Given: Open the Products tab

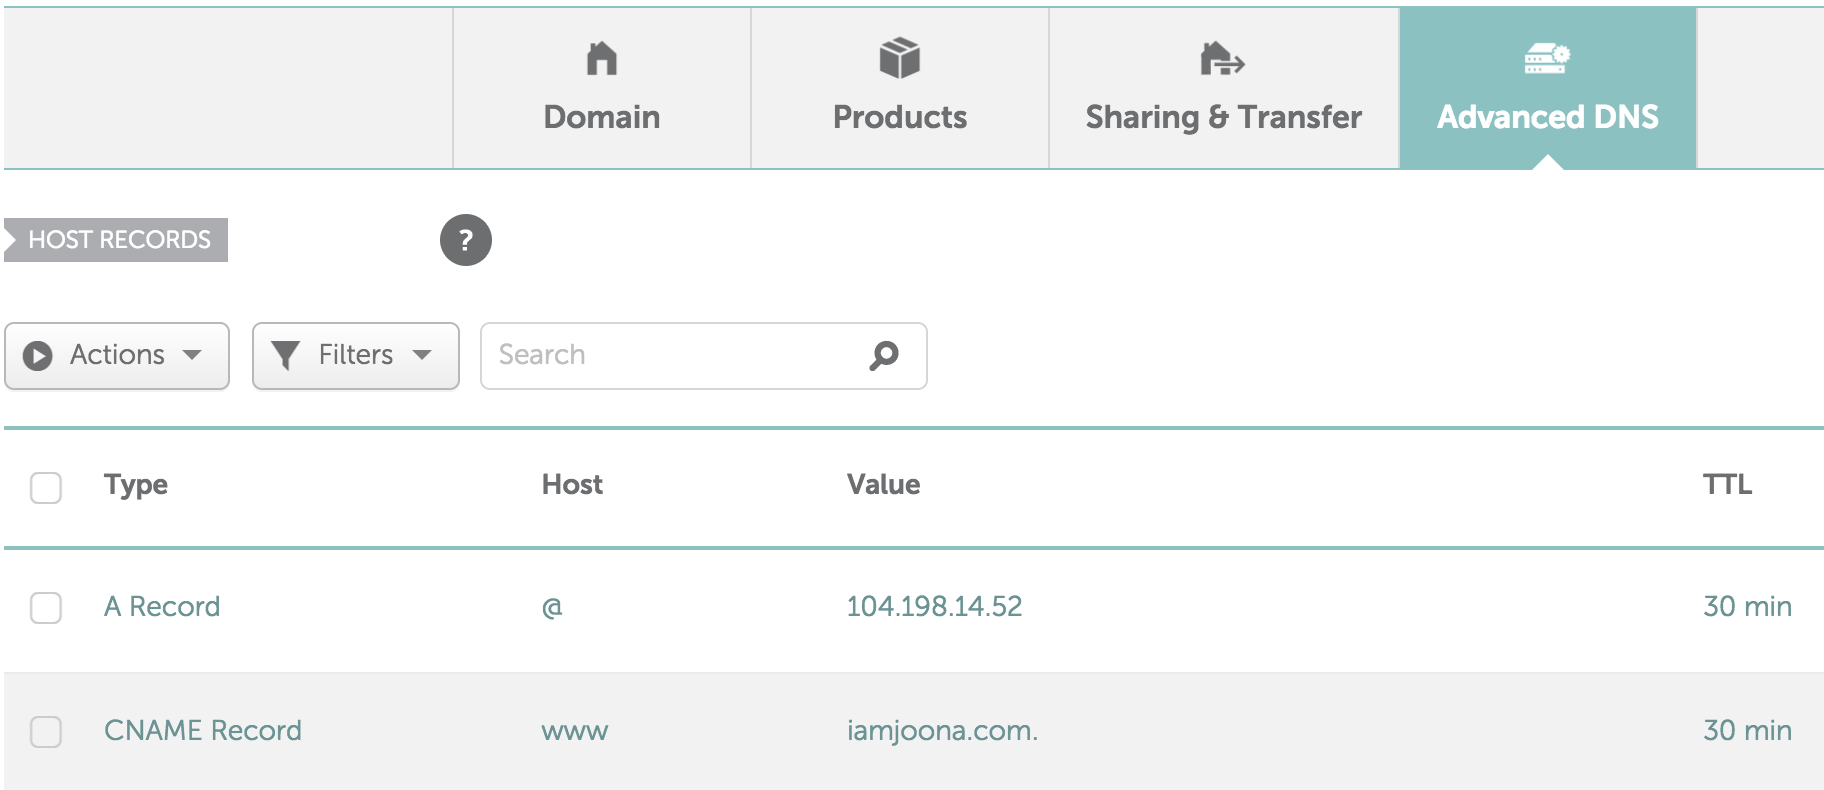Looking at the screenshot, I should 900,88.
